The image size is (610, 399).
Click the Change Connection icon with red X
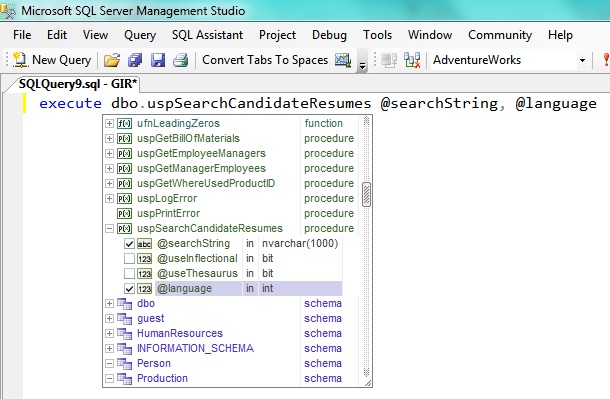pos(412,60)
